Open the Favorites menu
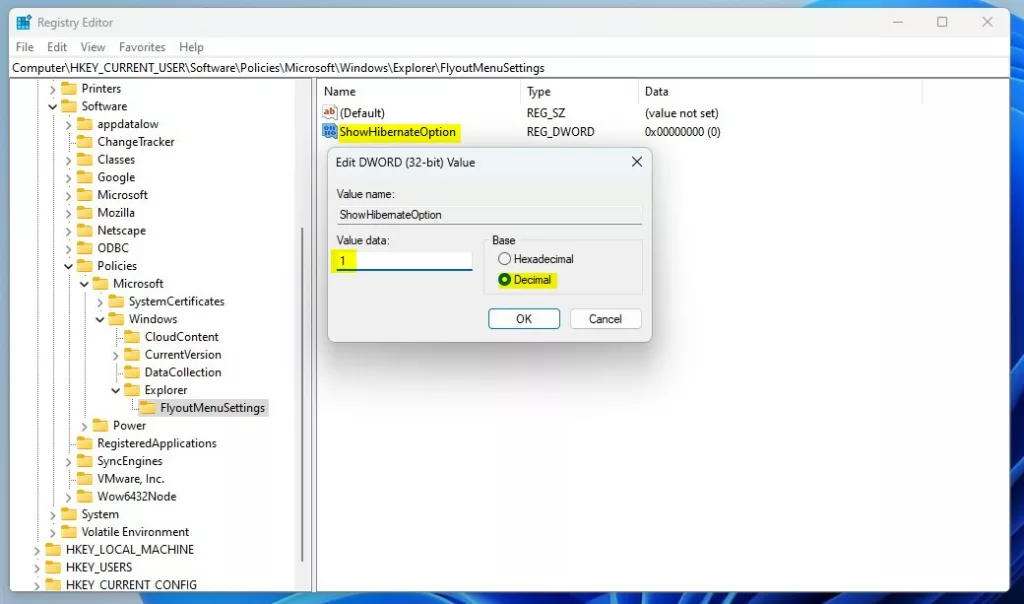1024x604 pixels. [142, 47]
